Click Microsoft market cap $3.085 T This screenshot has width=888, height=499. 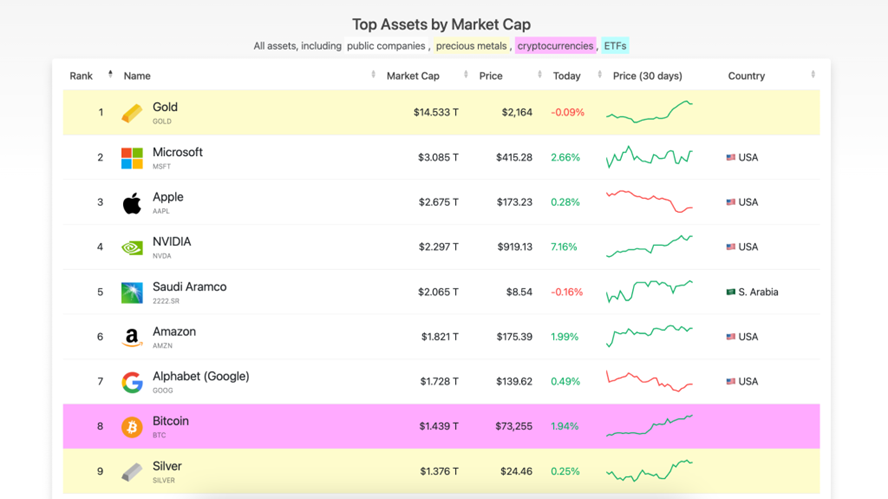click(x=438, y=157)
